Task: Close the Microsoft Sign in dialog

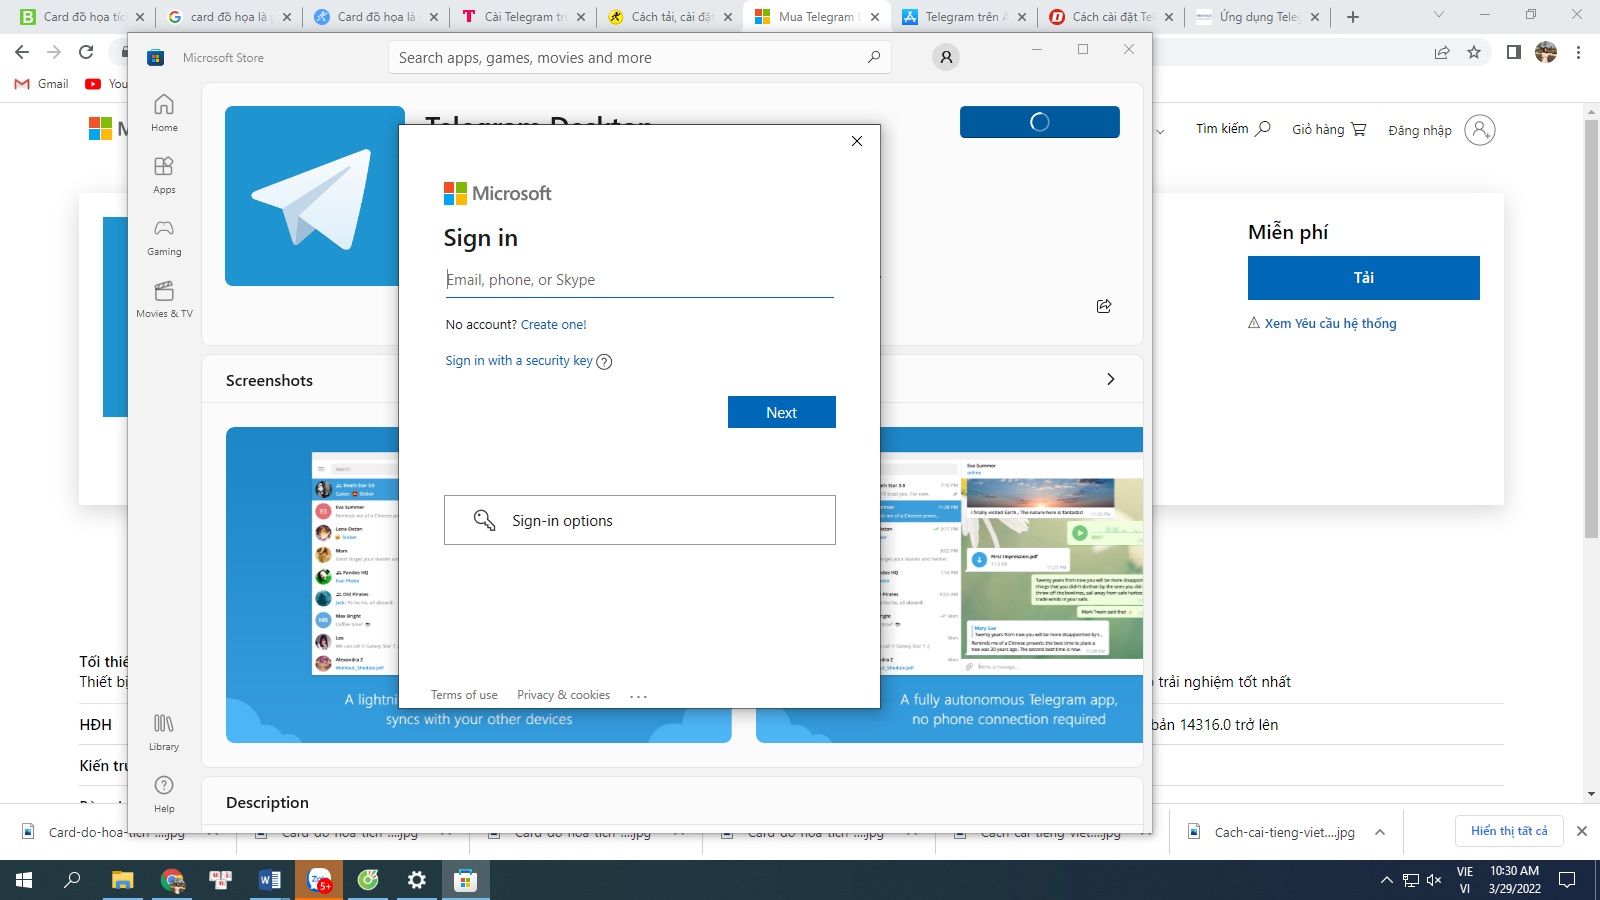Action: 857,141
